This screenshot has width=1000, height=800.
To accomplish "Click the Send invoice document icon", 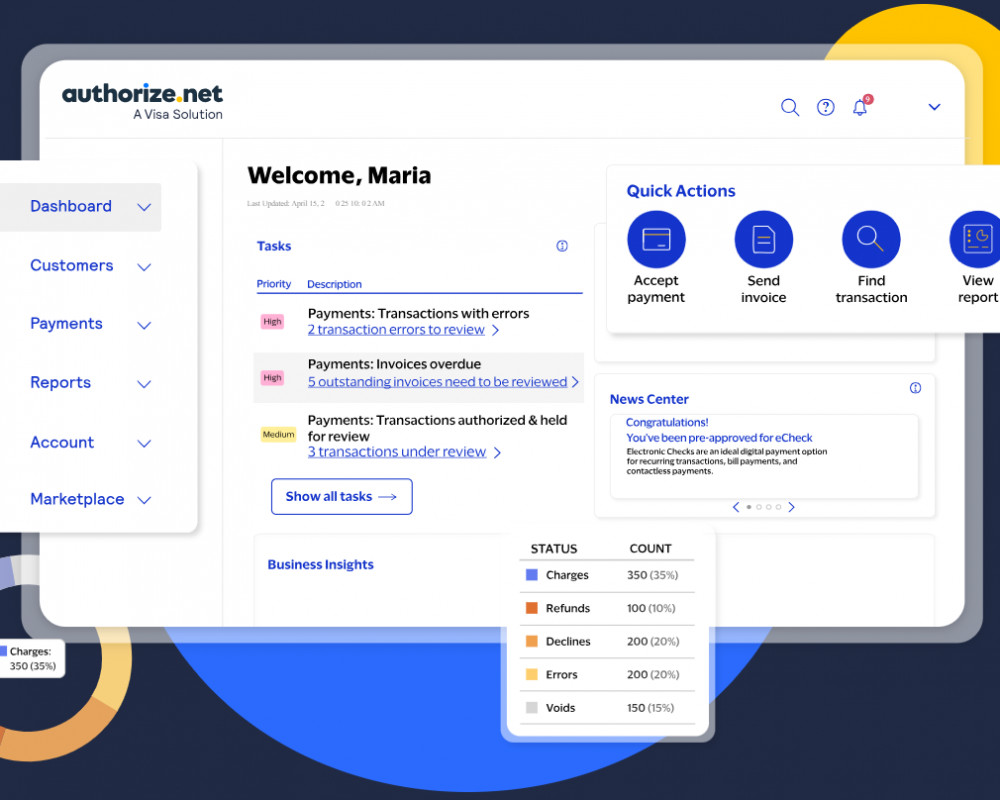I will click(763, 239).
